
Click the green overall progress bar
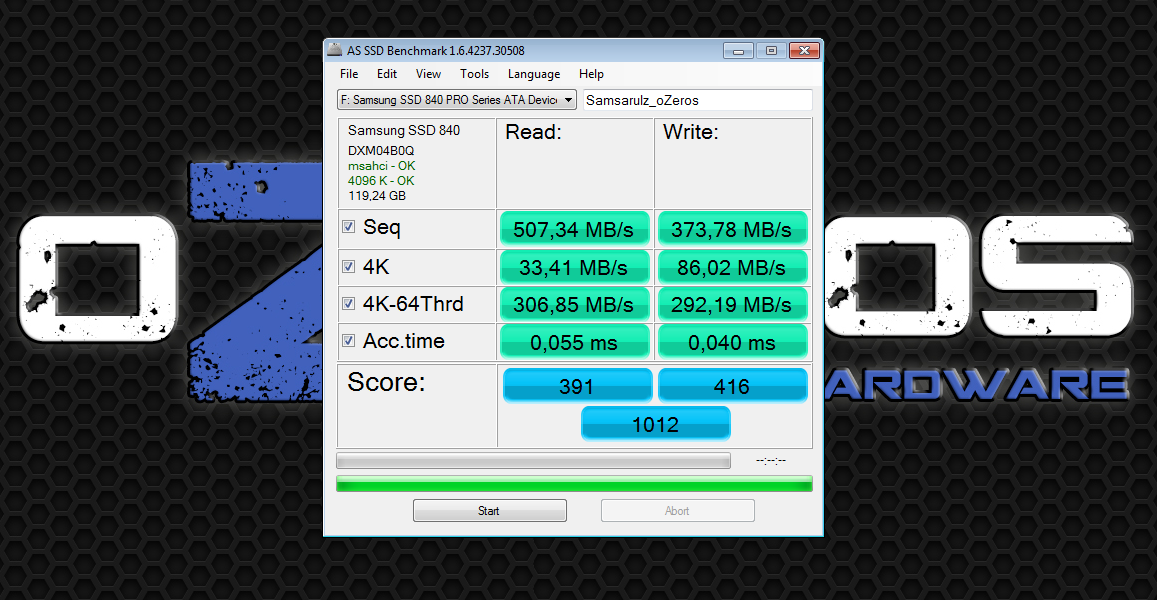point(574,484)
